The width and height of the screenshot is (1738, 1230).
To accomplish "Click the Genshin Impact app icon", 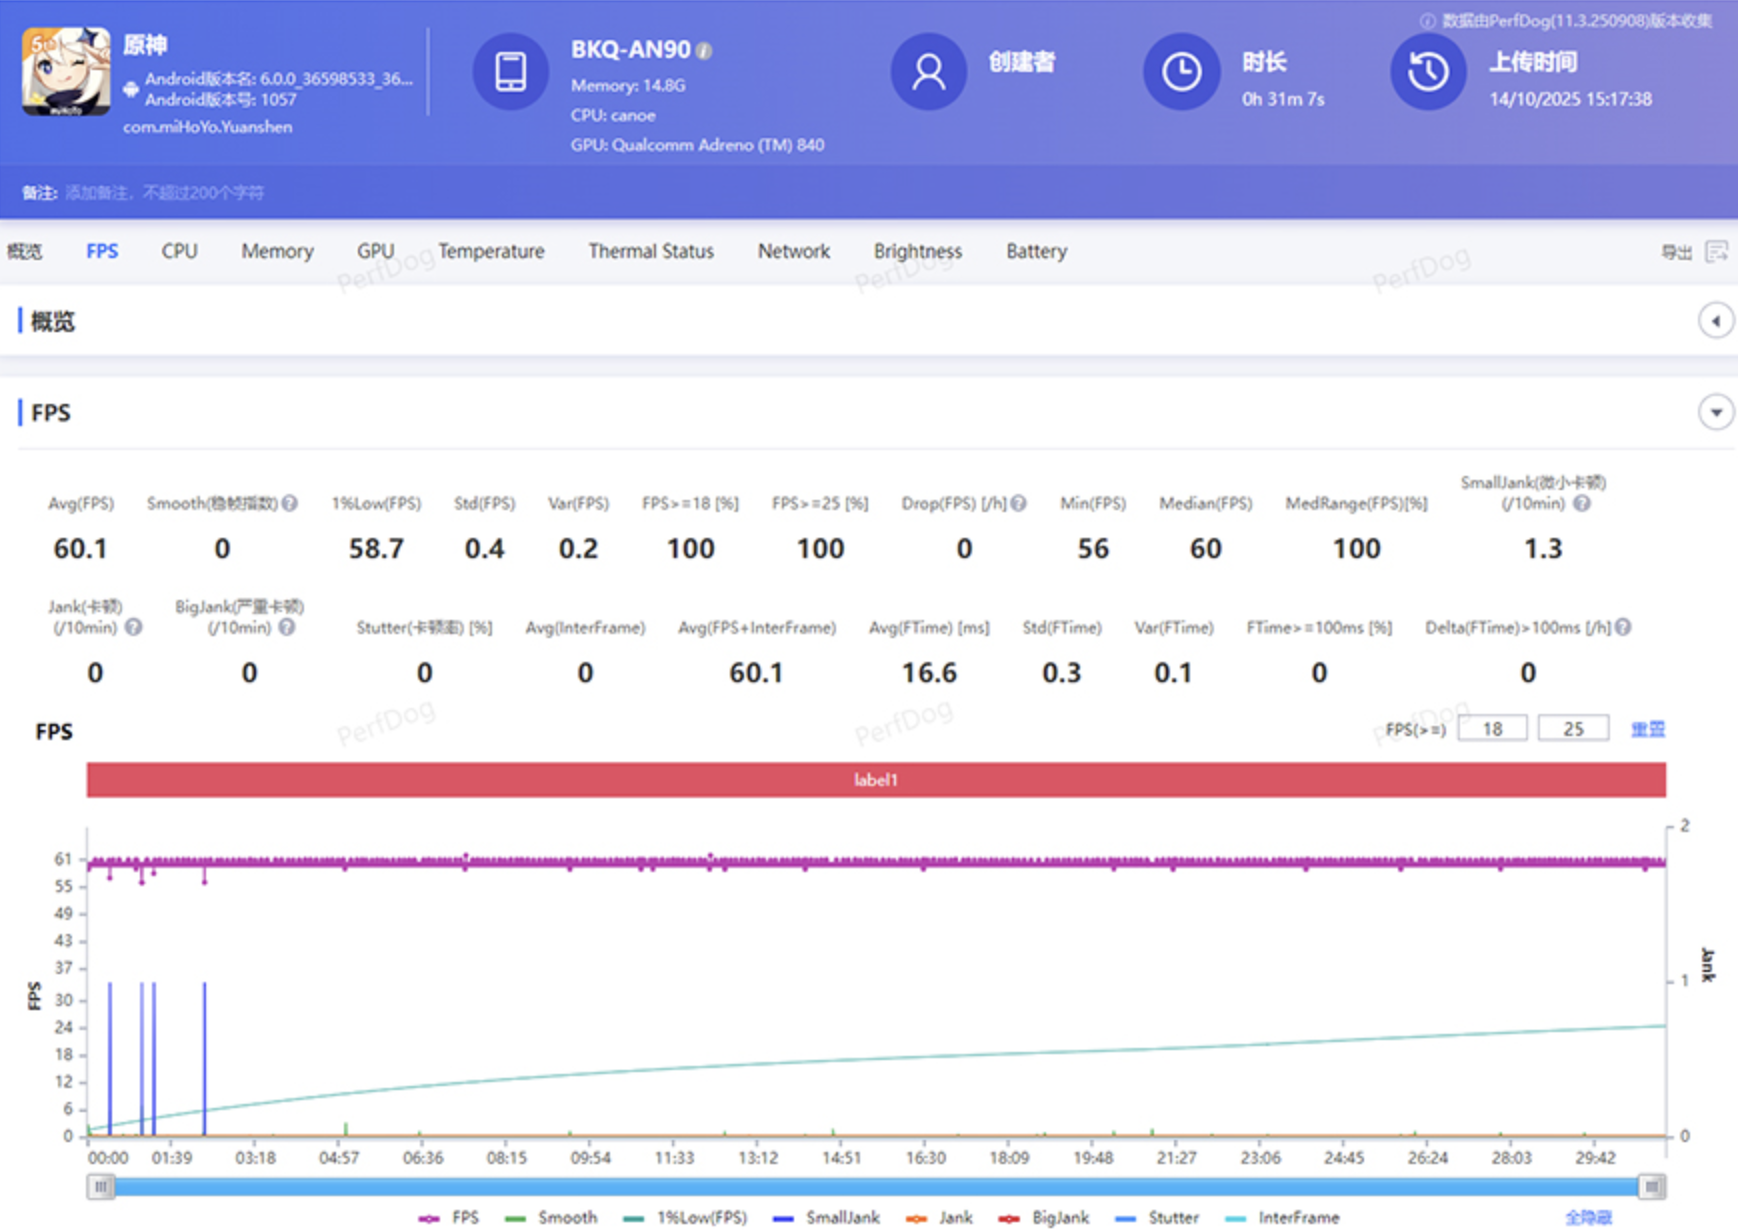I will point(66,72).
